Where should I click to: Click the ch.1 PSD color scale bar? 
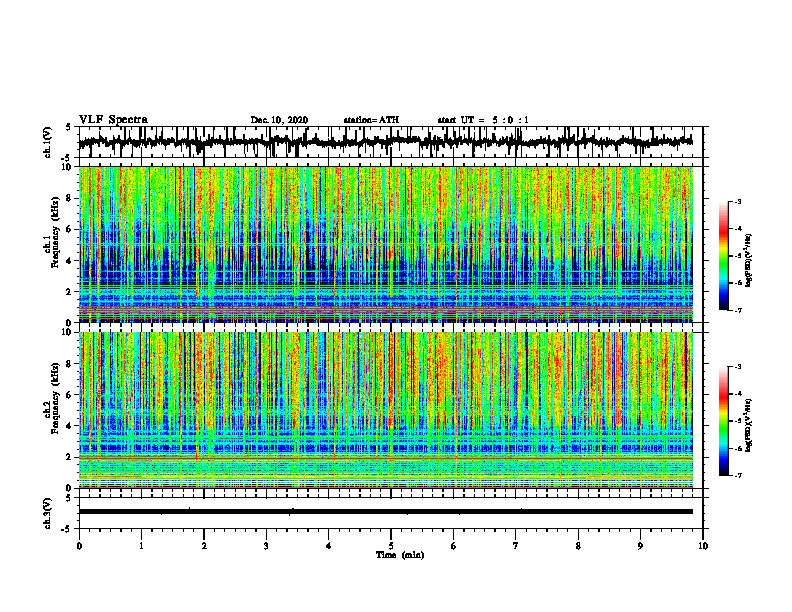click(x=724, y=256)
